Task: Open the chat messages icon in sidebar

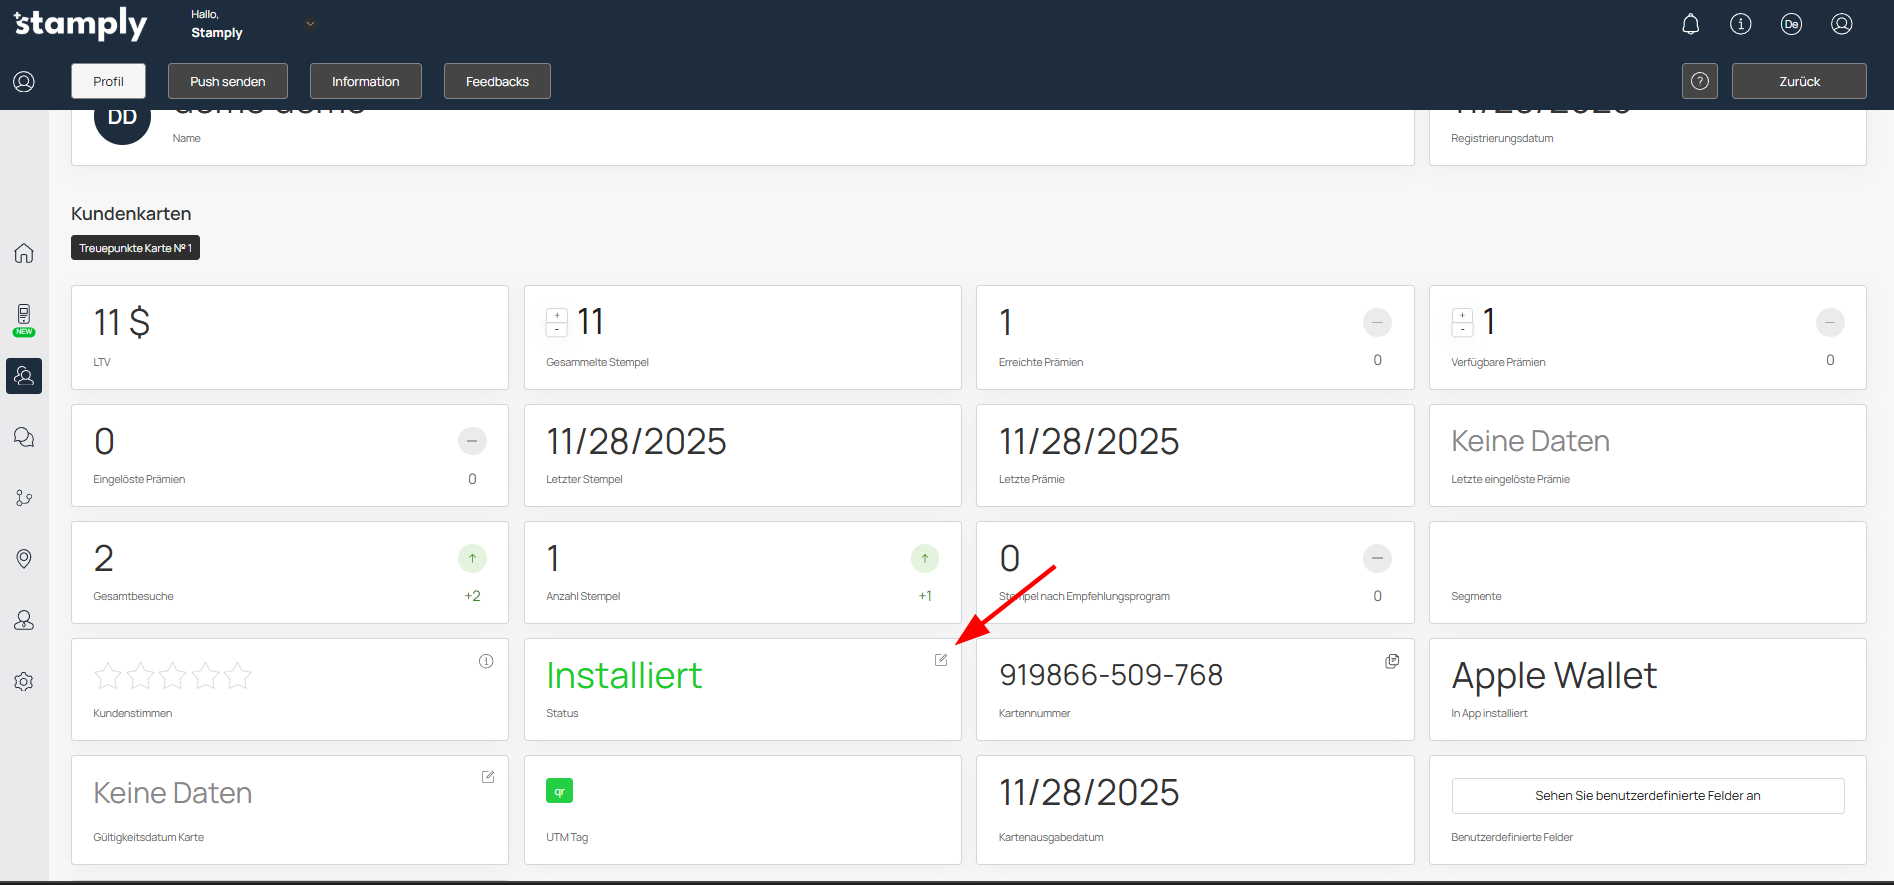Action: tap(24, 437)
